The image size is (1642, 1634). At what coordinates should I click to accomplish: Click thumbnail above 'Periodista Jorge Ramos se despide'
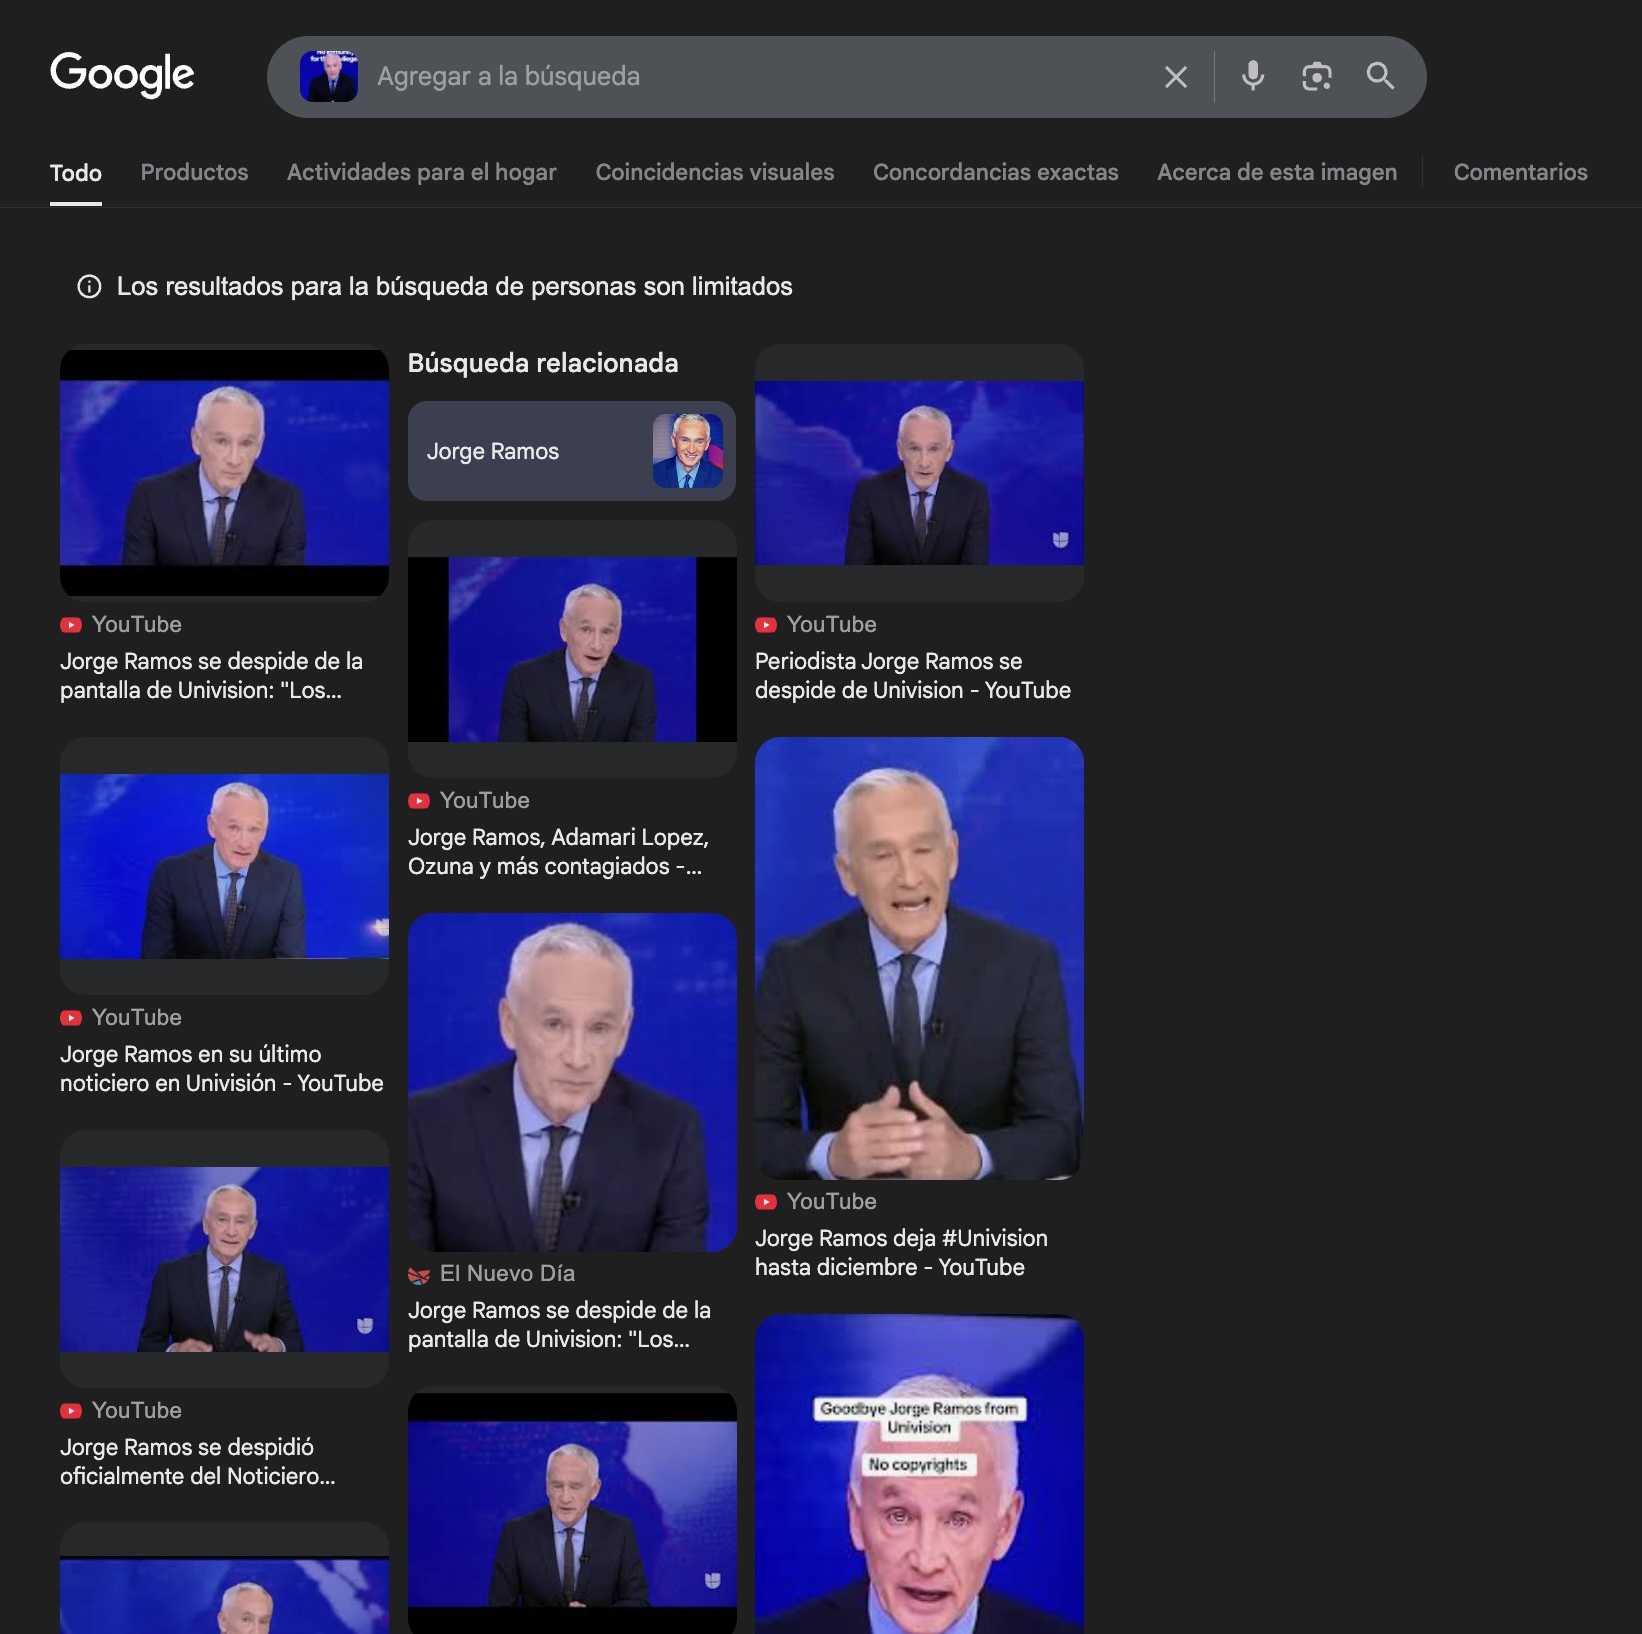coord(919,473)
